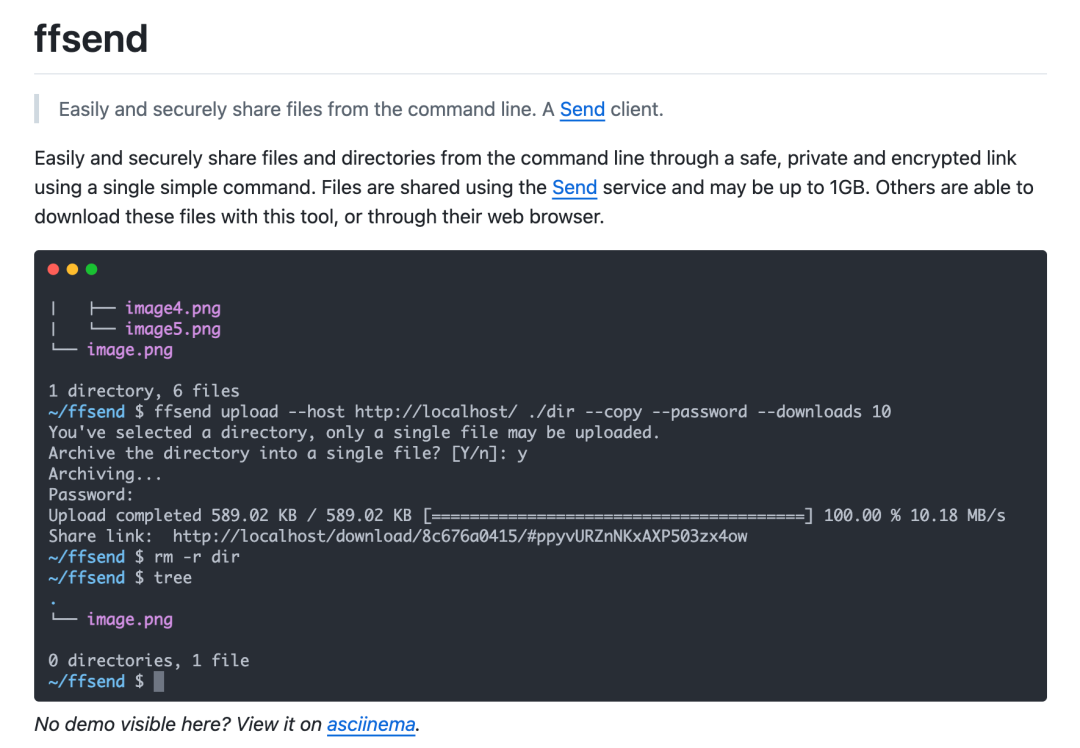Click image.png above "0 directories, 1 file"

pyautogui.click(x=129, y=619)
